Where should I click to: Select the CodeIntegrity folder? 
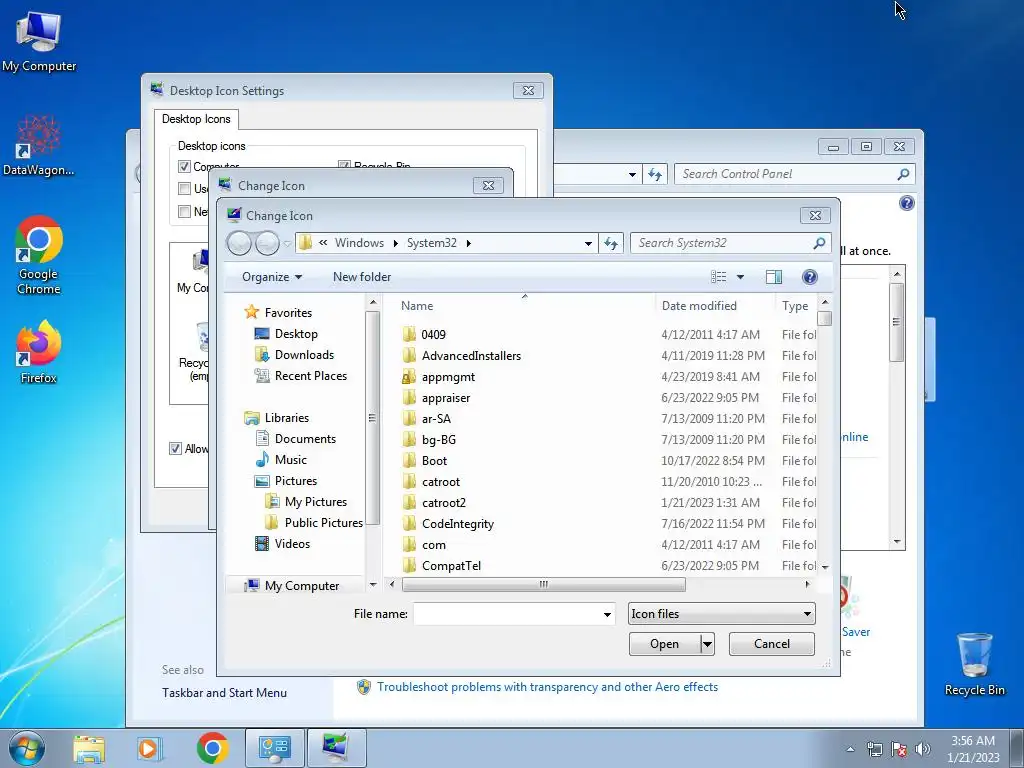coord(458,524)
